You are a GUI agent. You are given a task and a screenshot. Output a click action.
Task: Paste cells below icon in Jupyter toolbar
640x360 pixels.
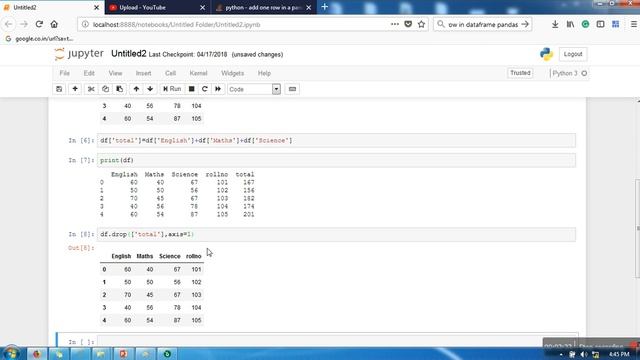point(120,89)
